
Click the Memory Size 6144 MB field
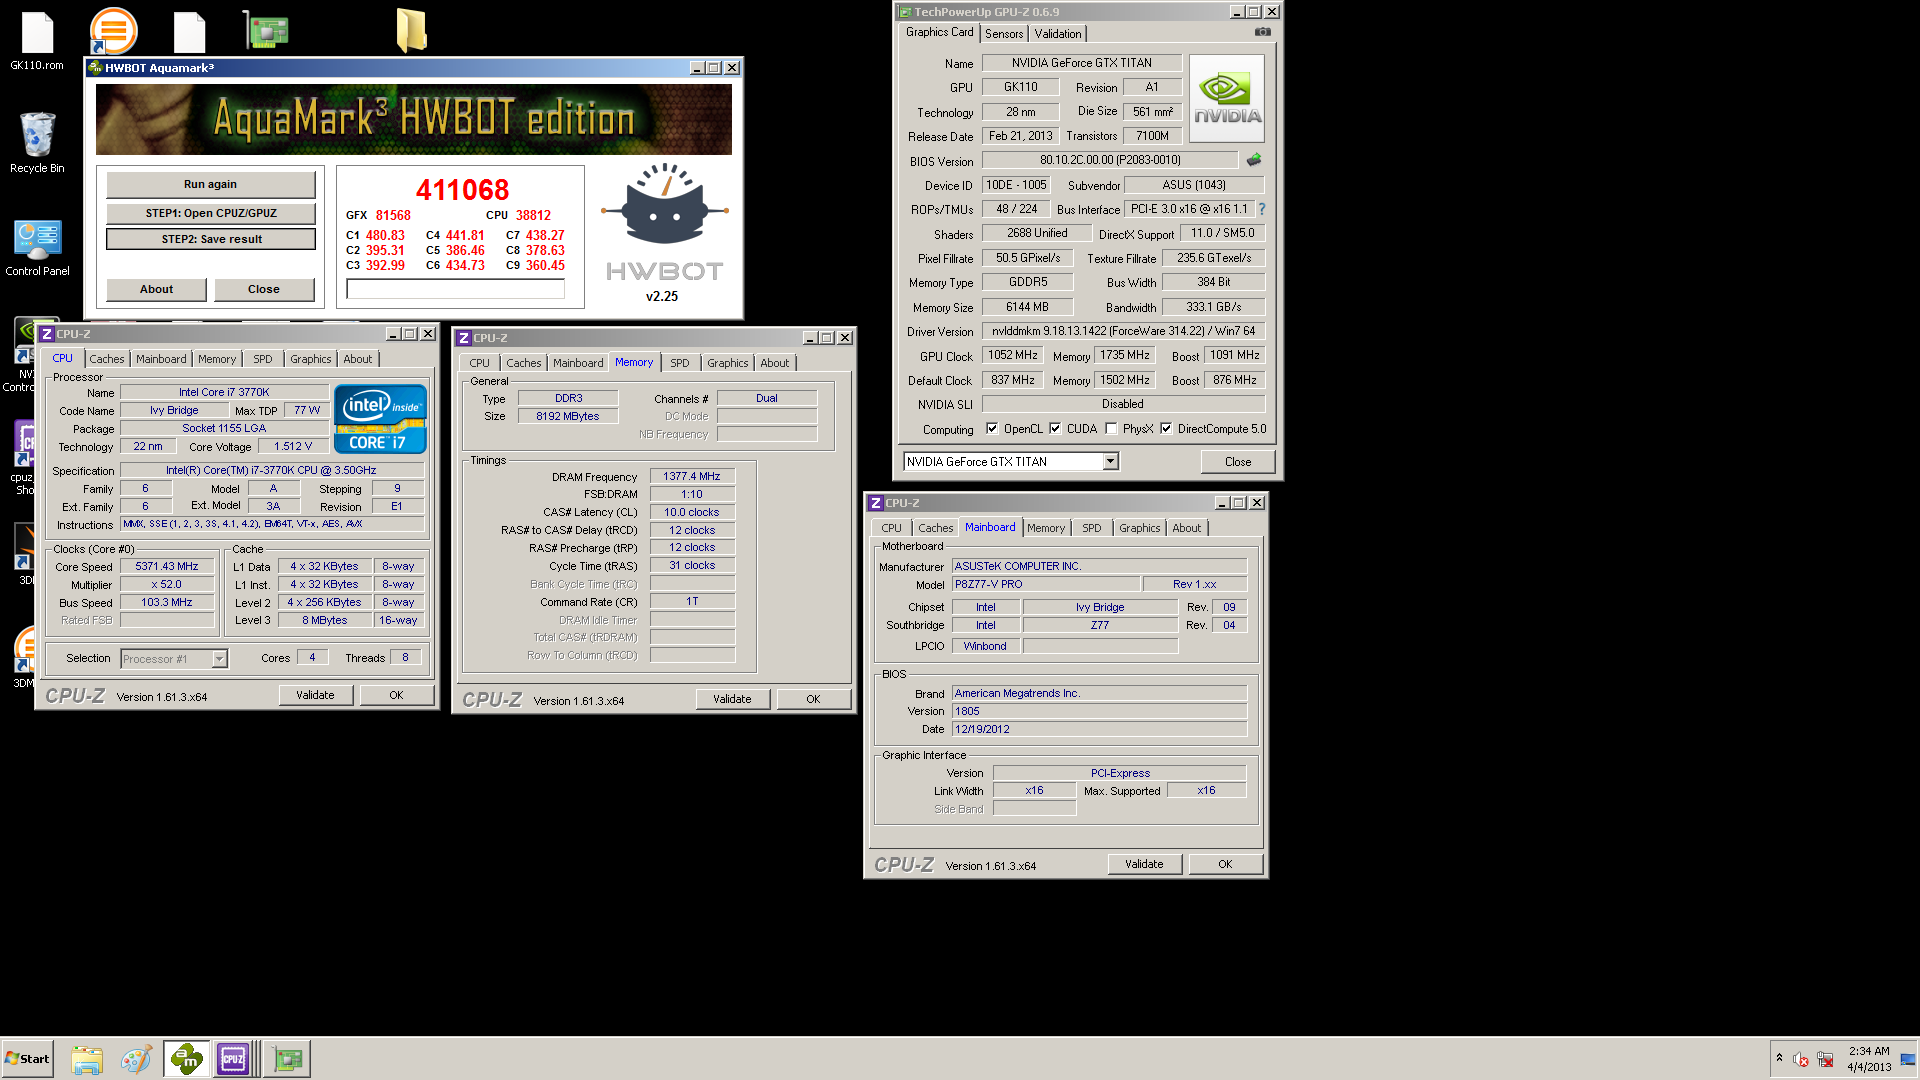[1028, 307]
